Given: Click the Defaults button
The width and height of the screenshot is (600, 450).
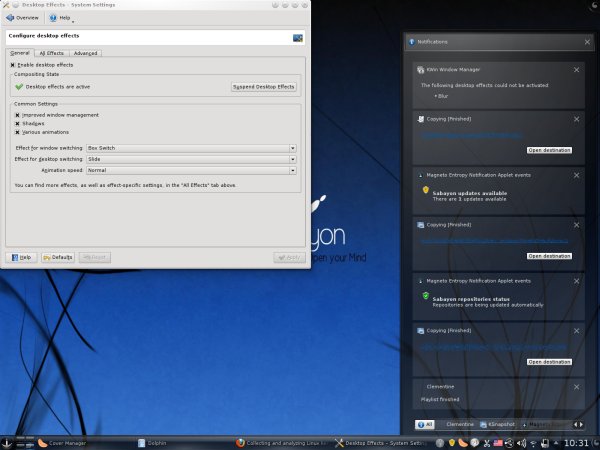Looking at the screenshot, I should pyautogui.click(x=58, y=257).
